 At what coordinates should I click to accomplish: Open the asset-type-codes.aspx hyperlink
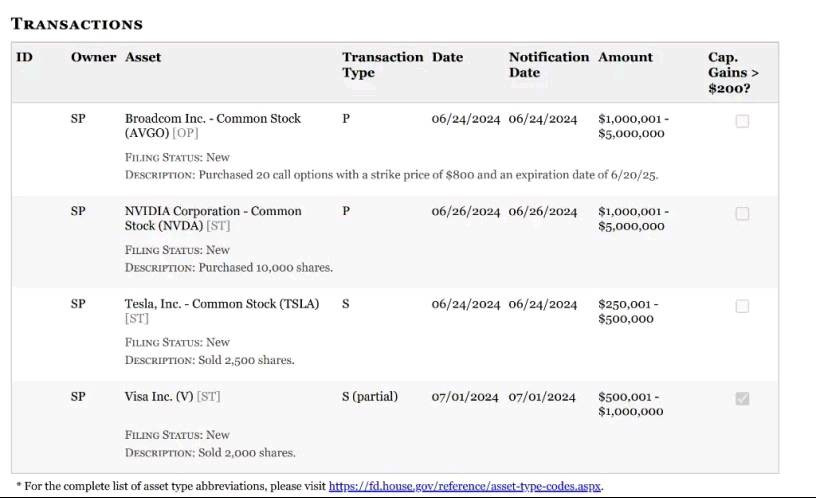(x=465, y=486)
